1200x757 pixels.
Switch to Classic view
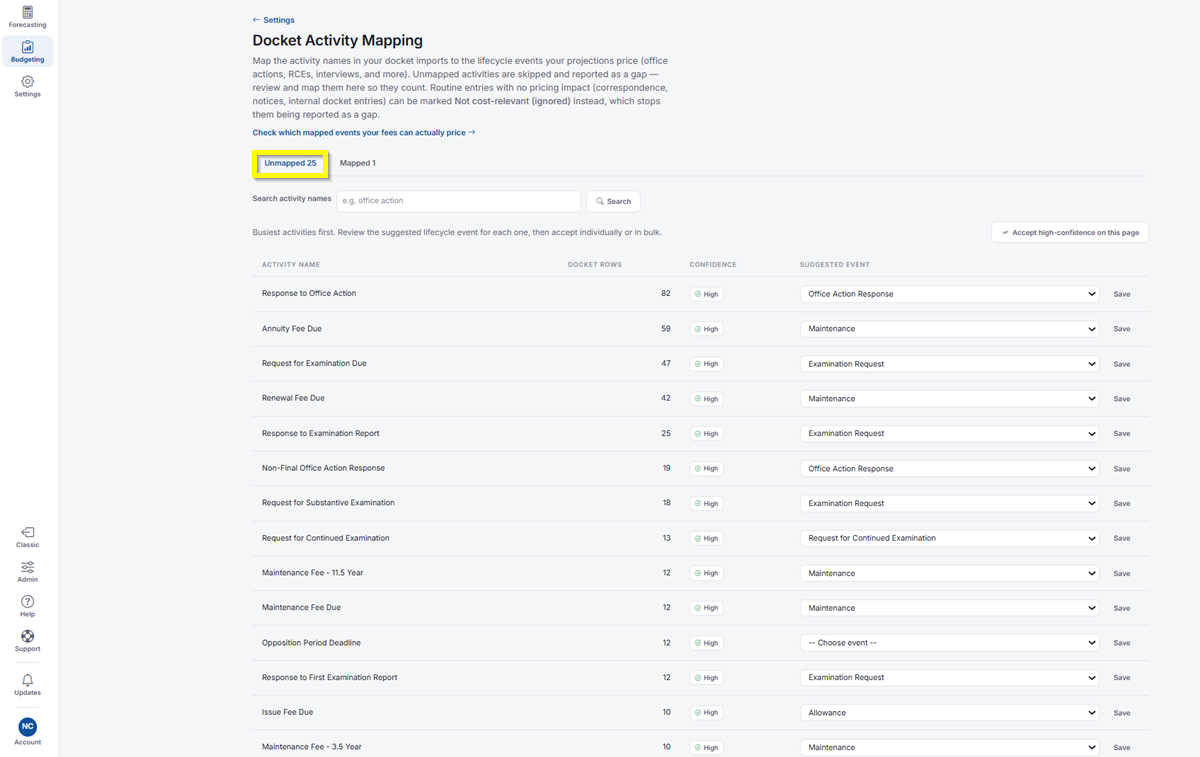[x=27, y=538]
